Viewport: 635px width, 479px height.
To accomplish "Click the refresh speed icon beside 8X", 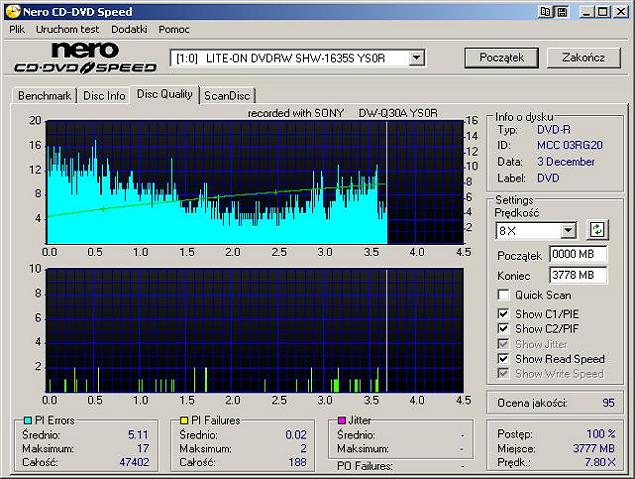I will (x=597, y=230).
